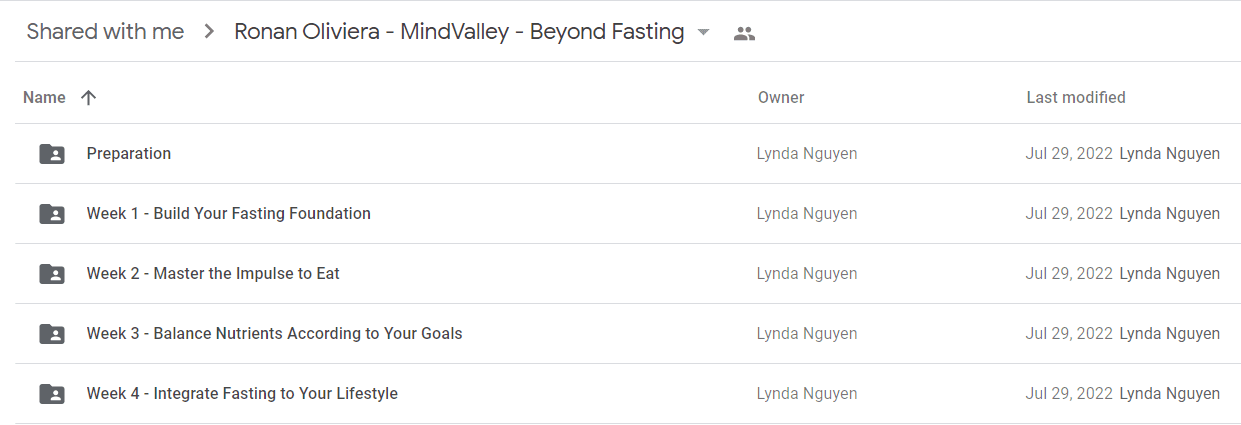
Task: Open the Ronan Oliviera folder title menu
Action: [x=459, y=32]
